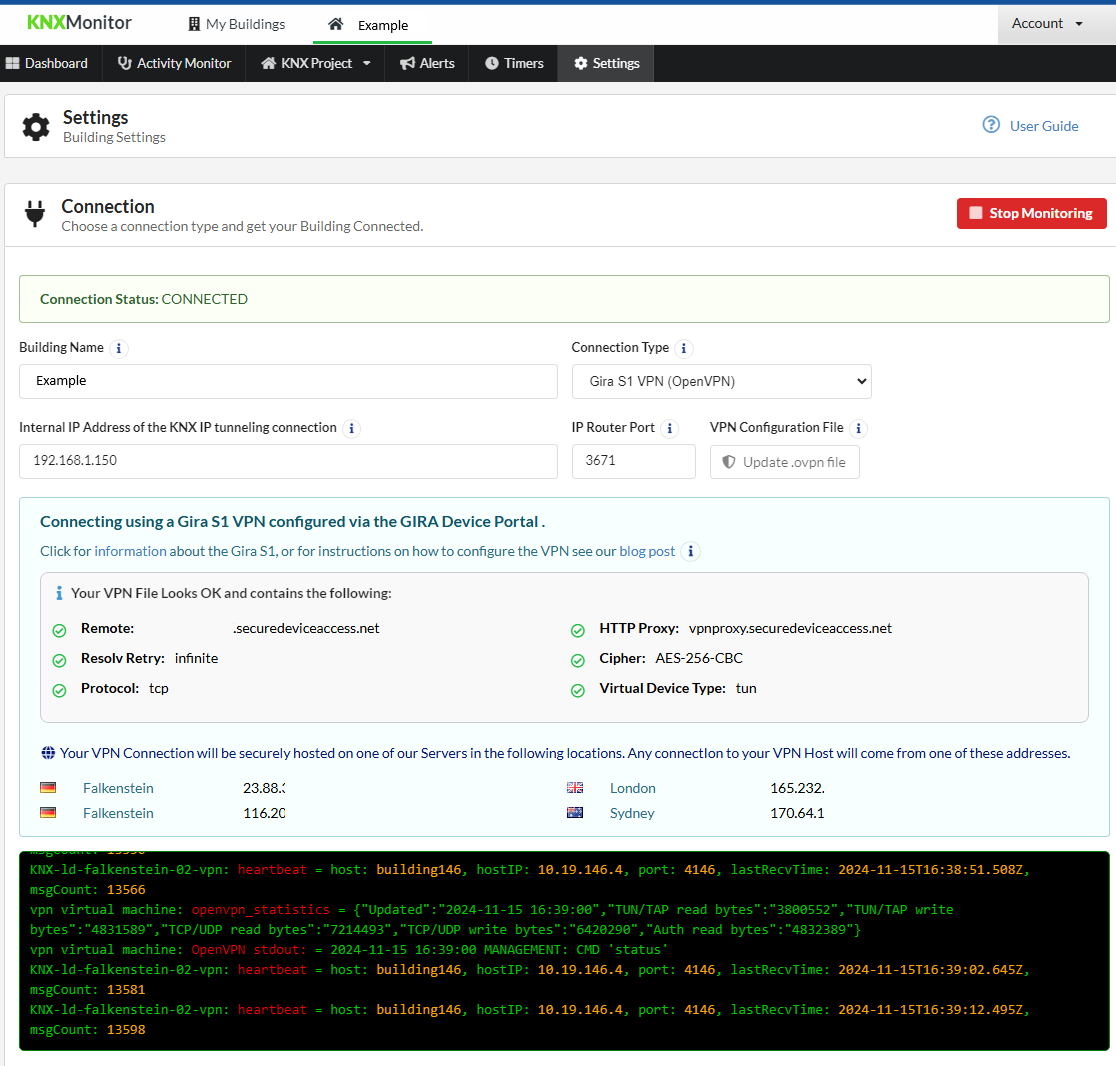
Task: Click the green check icon beside Resolv Retry
Action: coord(60,660)
